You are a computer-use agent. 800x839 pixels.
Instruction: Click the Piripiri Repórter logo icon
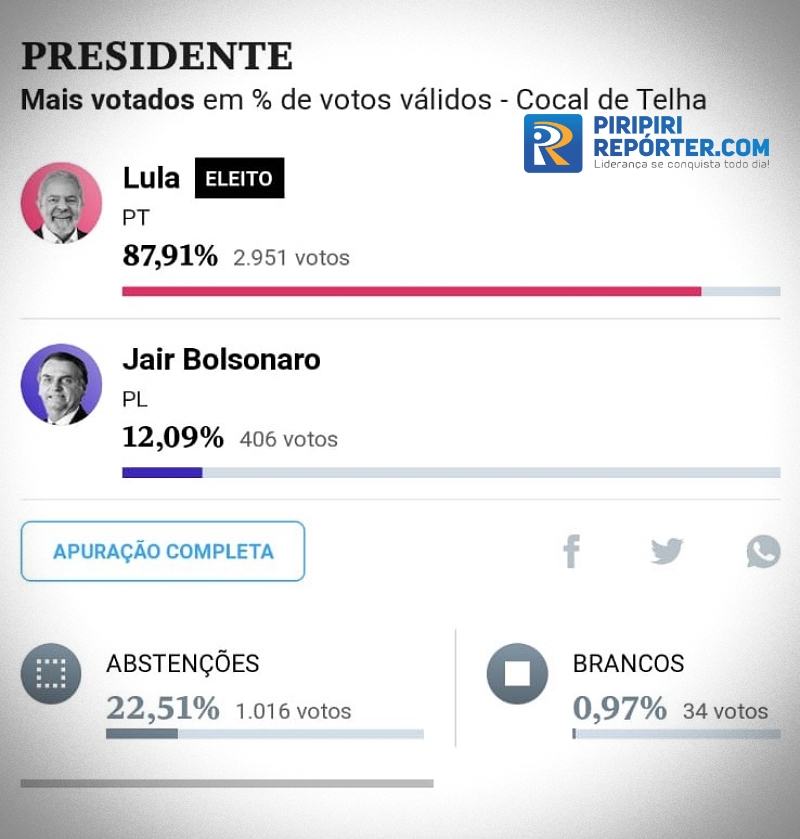(553, 143)
